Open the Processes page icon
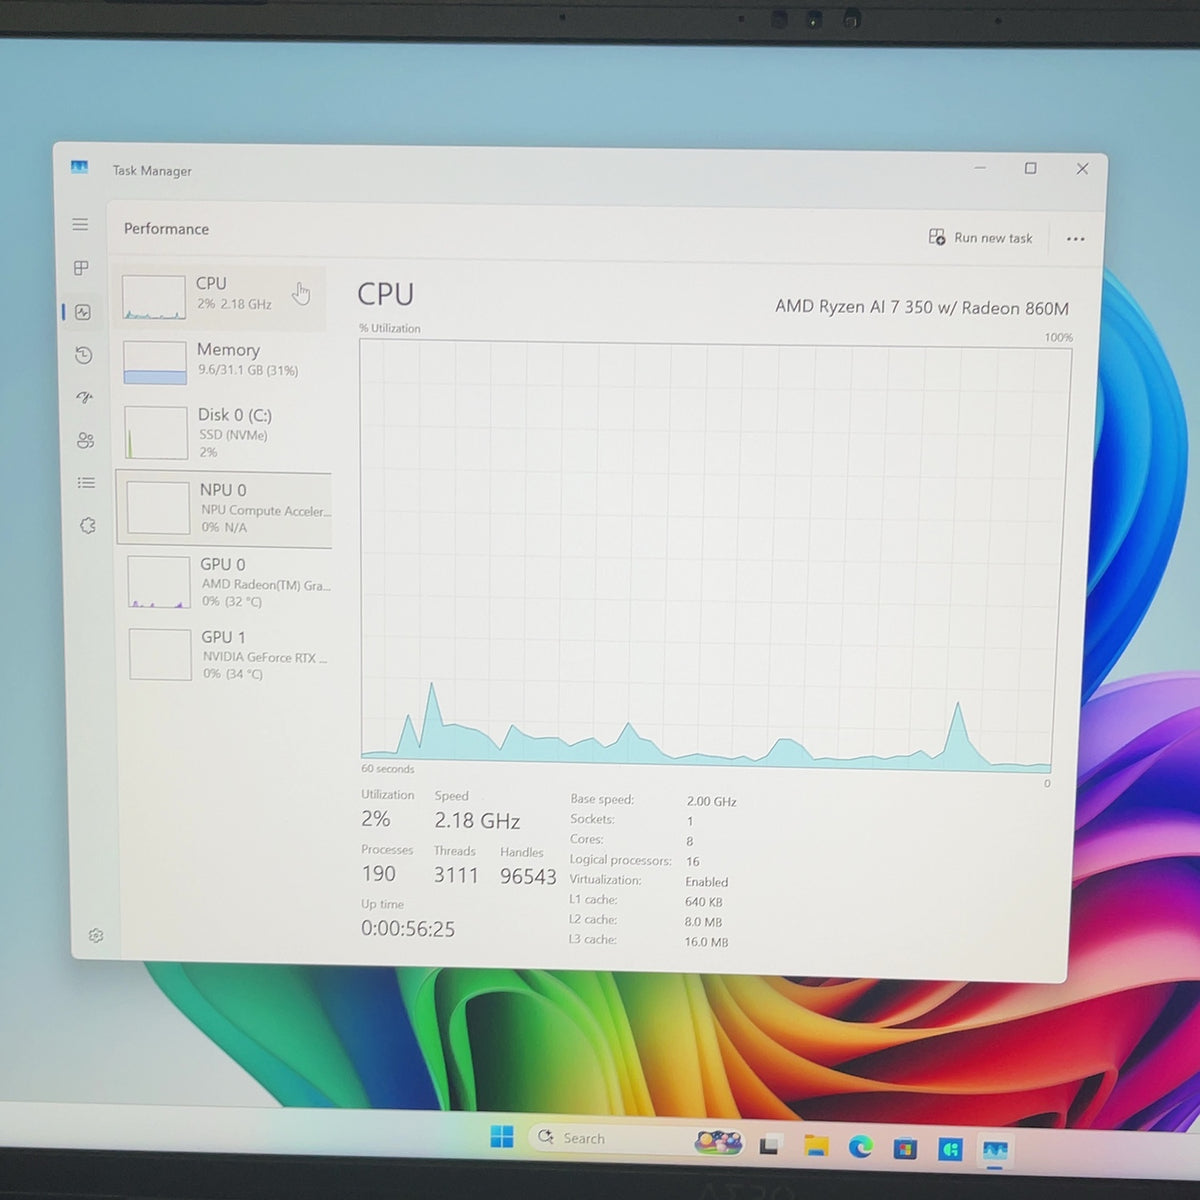 [81, 268]
